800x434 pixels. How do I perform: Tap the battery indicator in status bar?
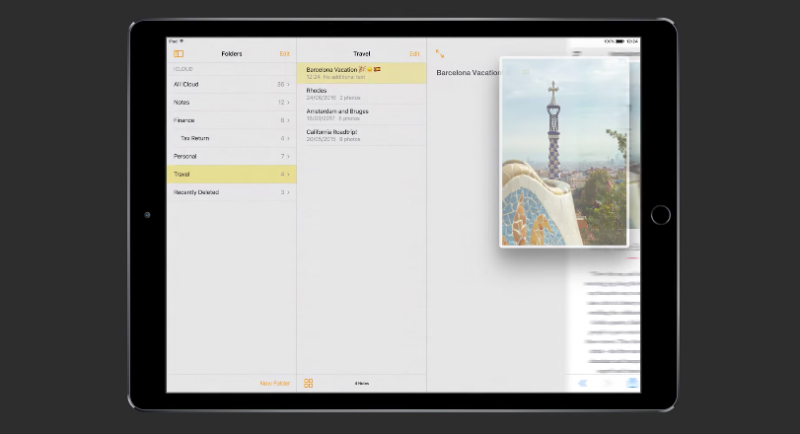click(621, 41)
